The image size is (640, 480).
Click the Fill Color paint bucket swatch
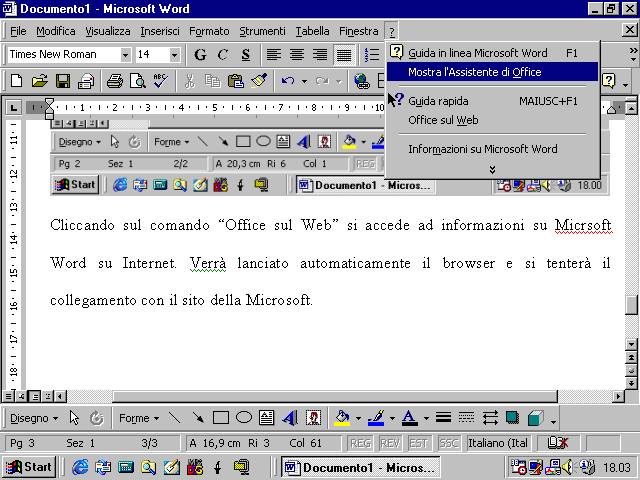click(x=342, y=418)
